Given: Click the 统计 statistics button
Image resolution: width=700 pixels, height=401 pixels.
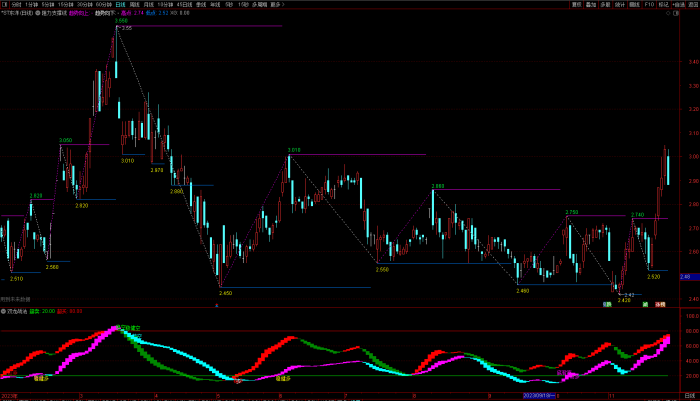Looking at the screenshot, I should click(620, 4).
